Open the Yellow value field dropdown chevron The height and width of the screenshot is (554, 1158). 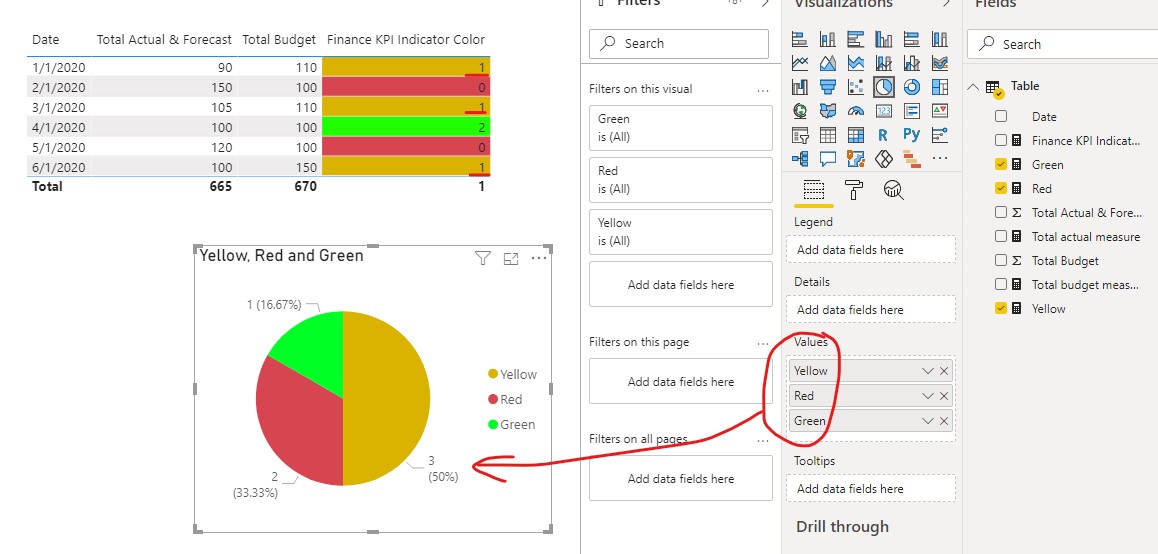click(x=928, y=371)
